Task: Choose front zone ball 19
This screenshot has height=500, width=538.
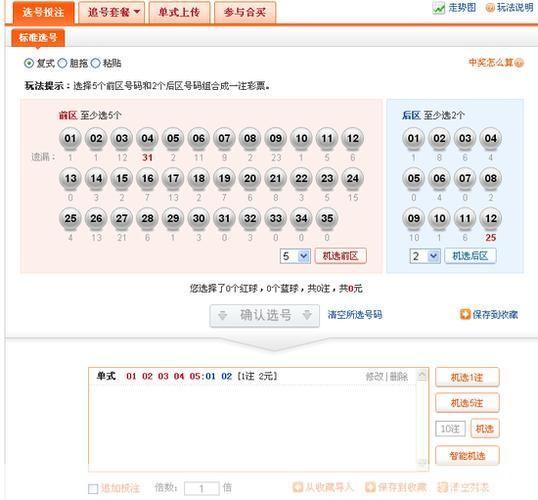Action: 224,178
